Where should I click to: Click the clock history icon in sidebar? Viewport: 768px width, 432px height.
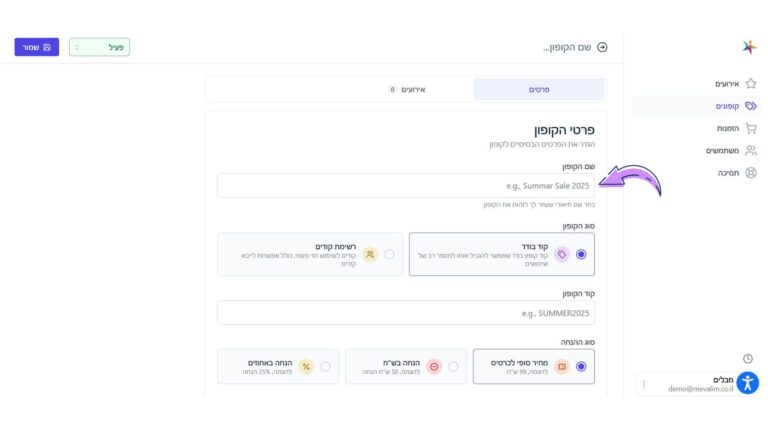(x=748, y=358)
